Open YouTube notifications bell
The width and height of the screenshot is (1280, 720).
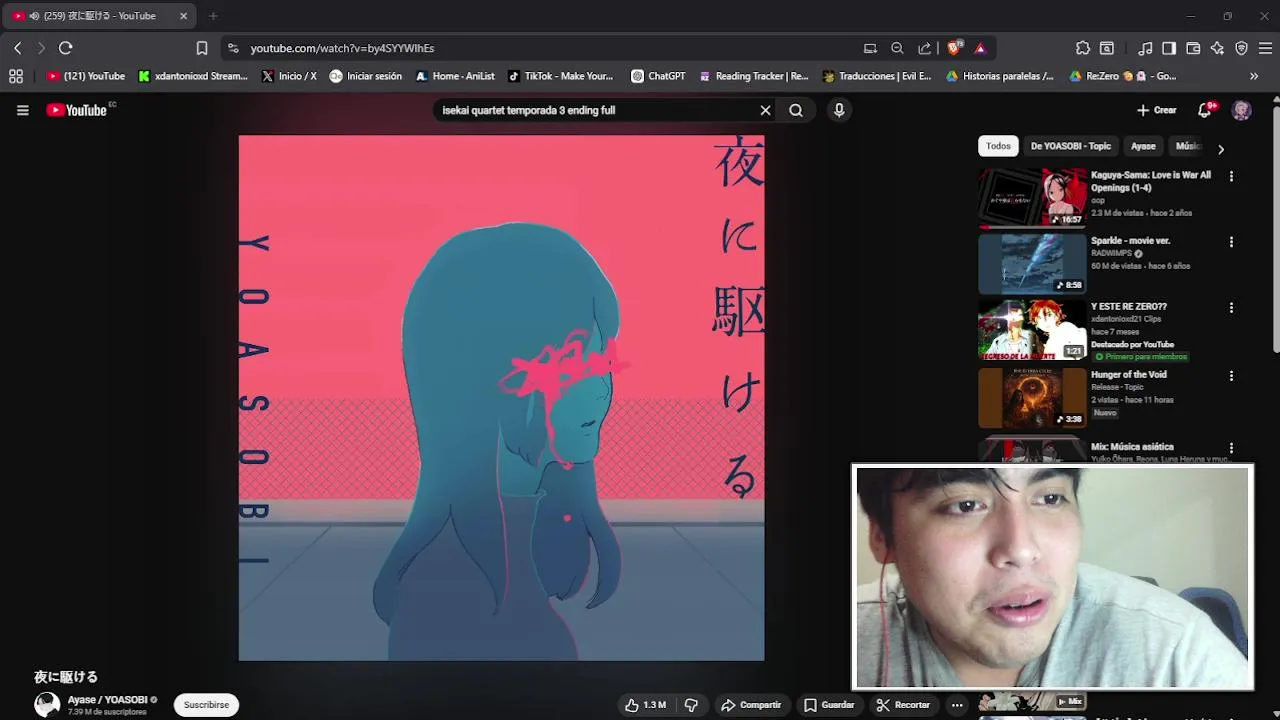1205,110
